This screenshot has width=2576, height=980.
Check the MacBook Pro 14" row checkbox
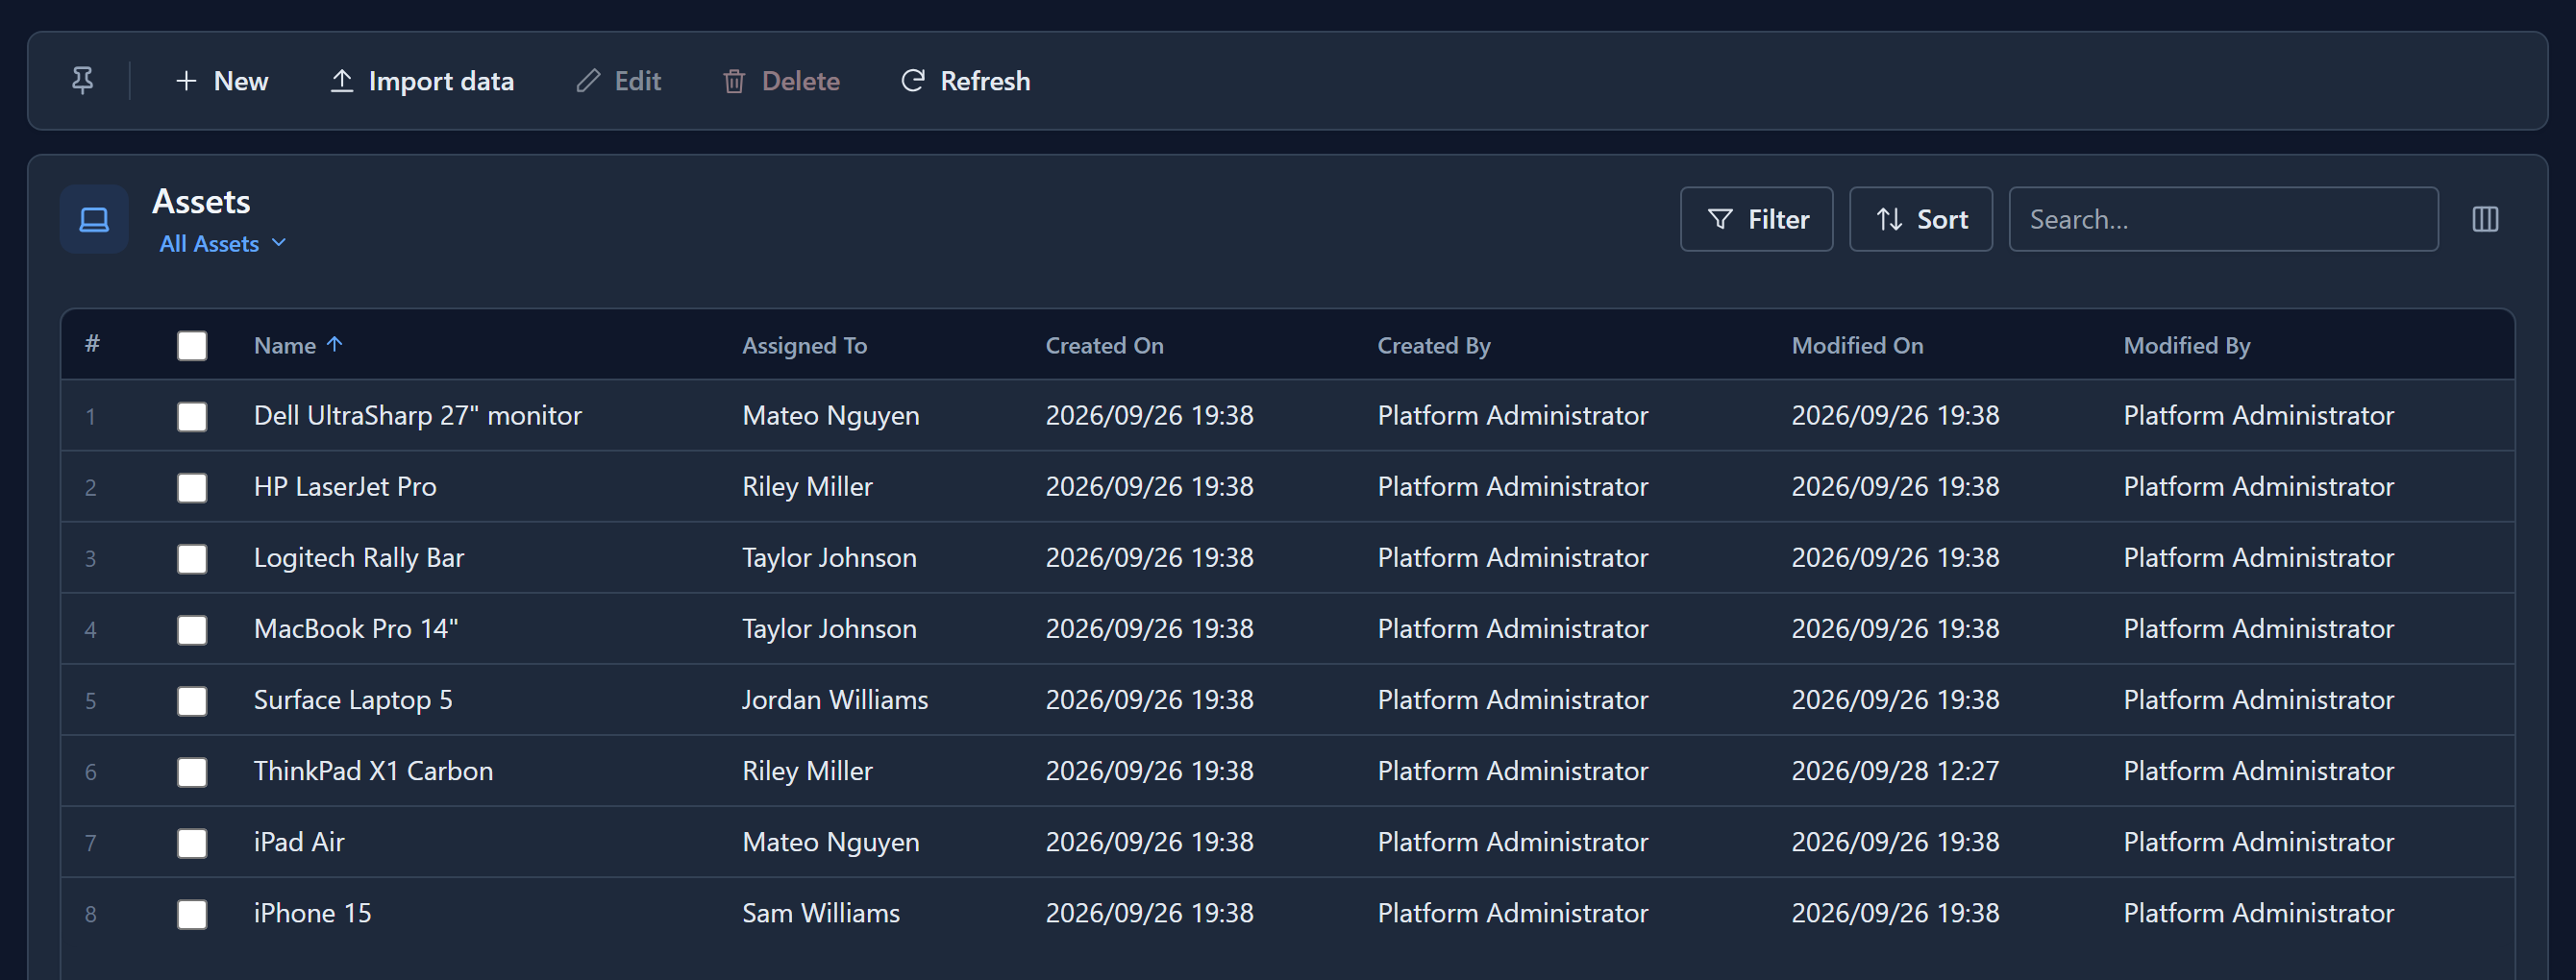192,630
